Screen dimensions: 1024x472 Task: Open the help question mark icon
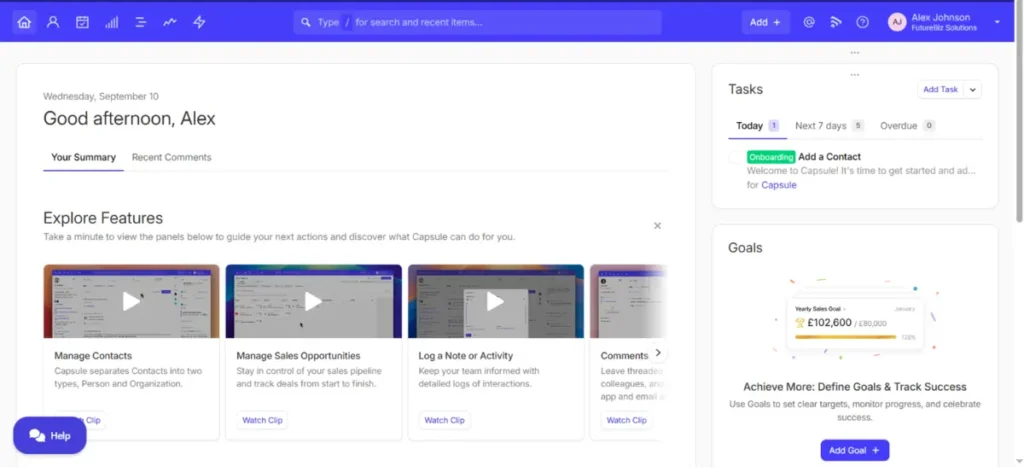click(x=862, y=22)
